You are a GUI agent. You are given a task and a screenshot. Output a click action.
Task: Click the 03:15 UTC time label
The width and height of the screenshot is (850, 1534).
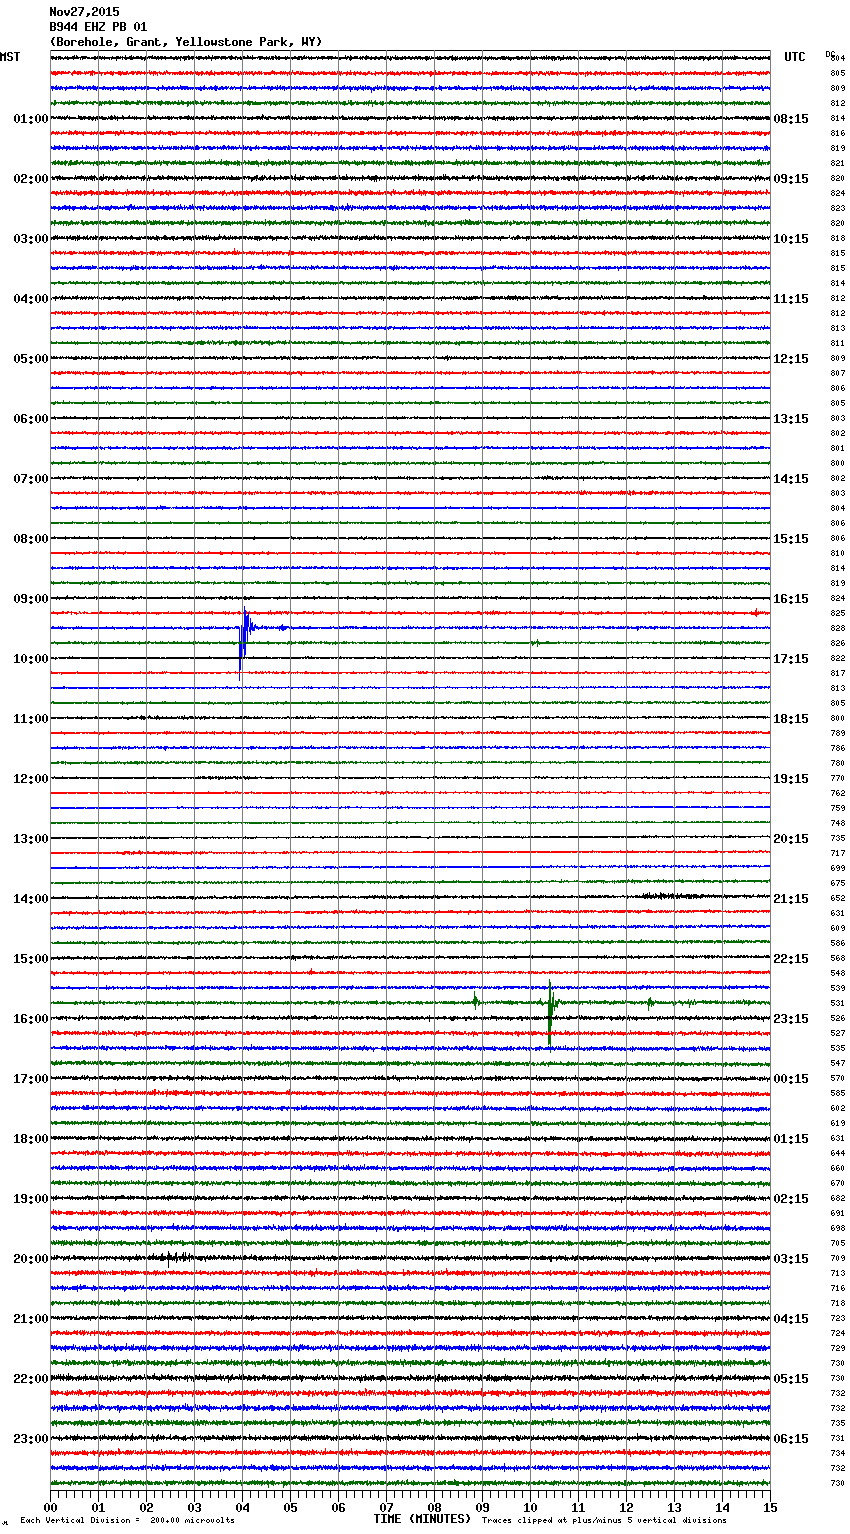[791, 1259]
